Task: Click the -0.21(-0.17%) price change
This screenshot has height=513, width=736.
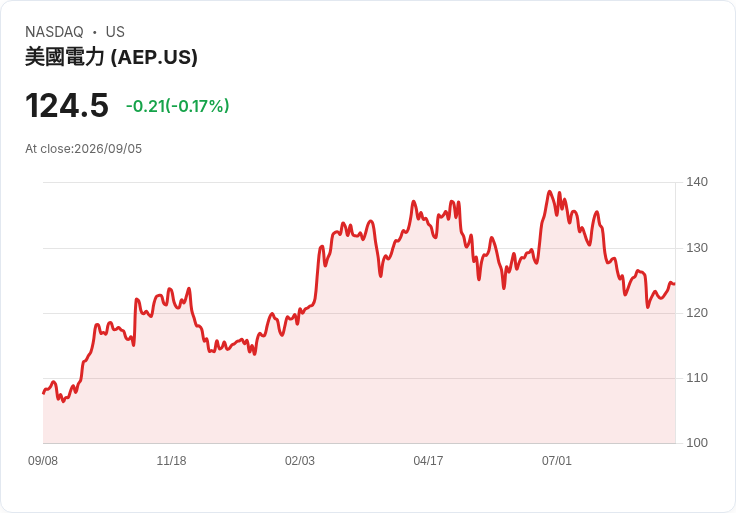Action: tap(177, 106)
